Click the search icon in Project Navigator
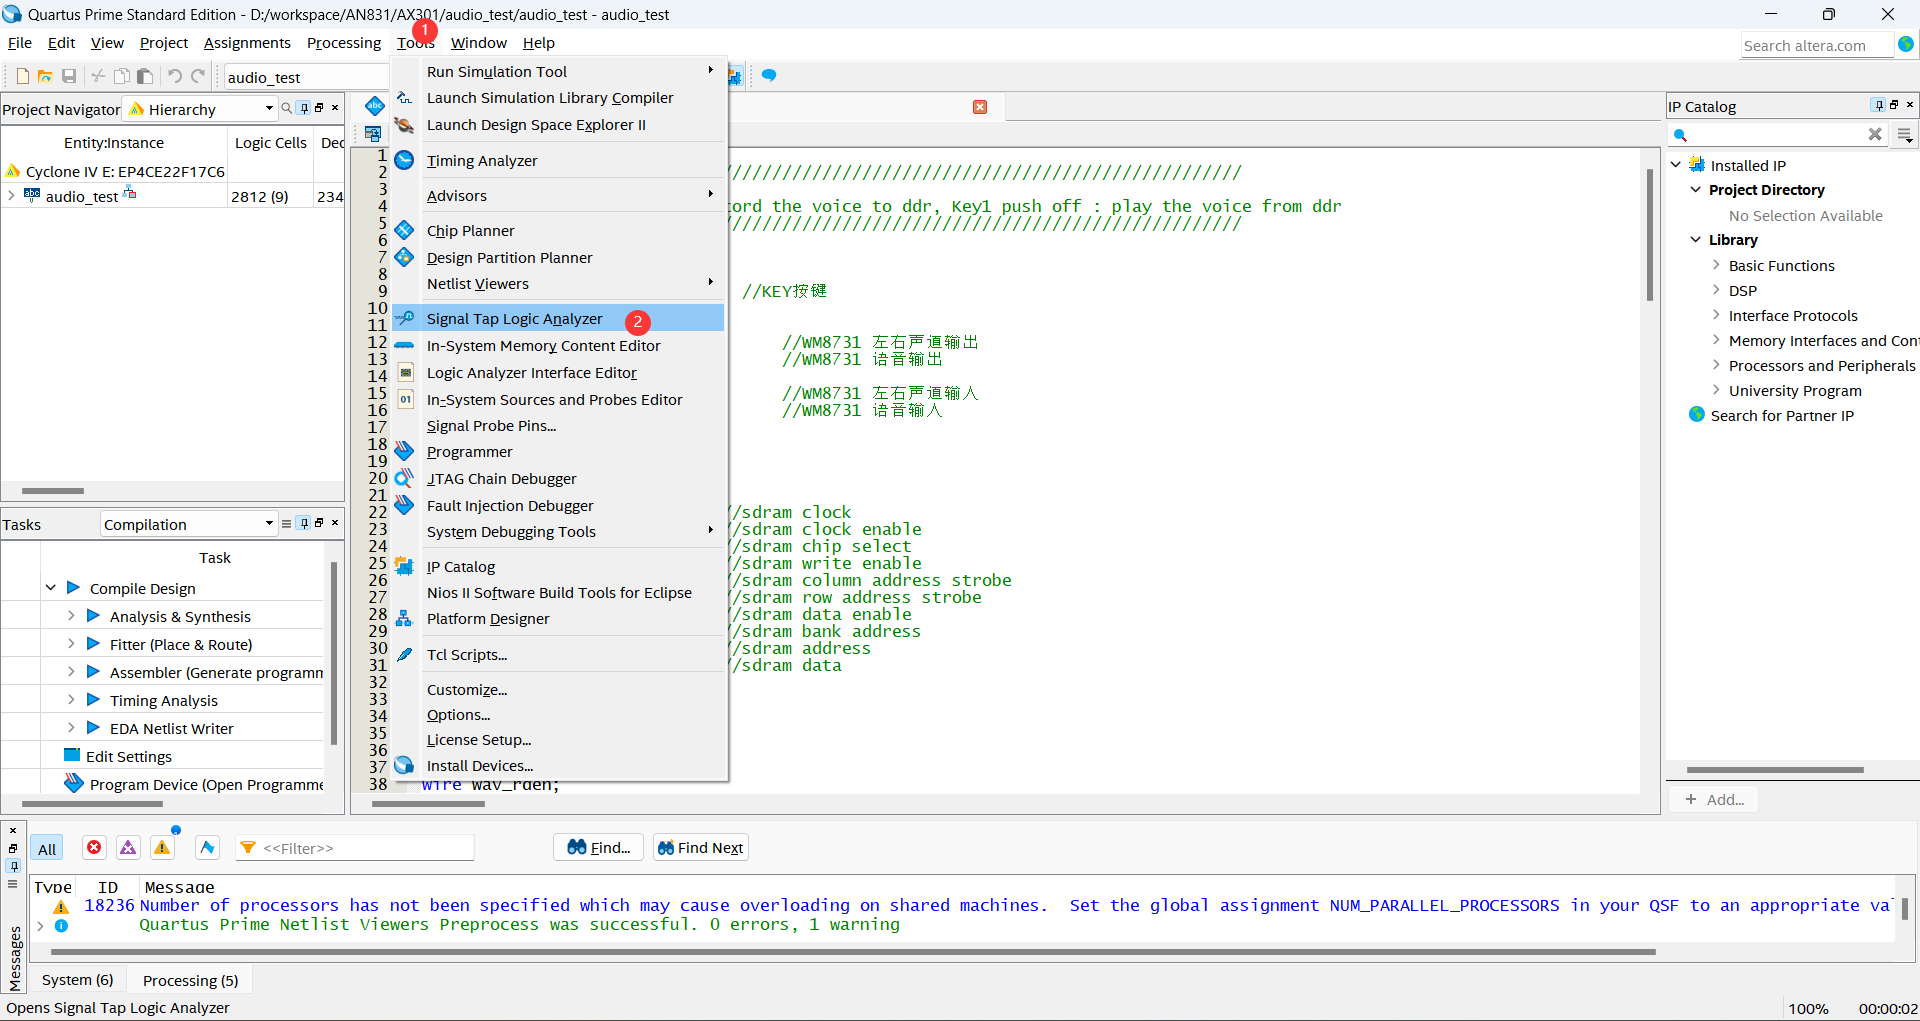The width and height of the screenshot is (1920, 1021). click(287, 108)
